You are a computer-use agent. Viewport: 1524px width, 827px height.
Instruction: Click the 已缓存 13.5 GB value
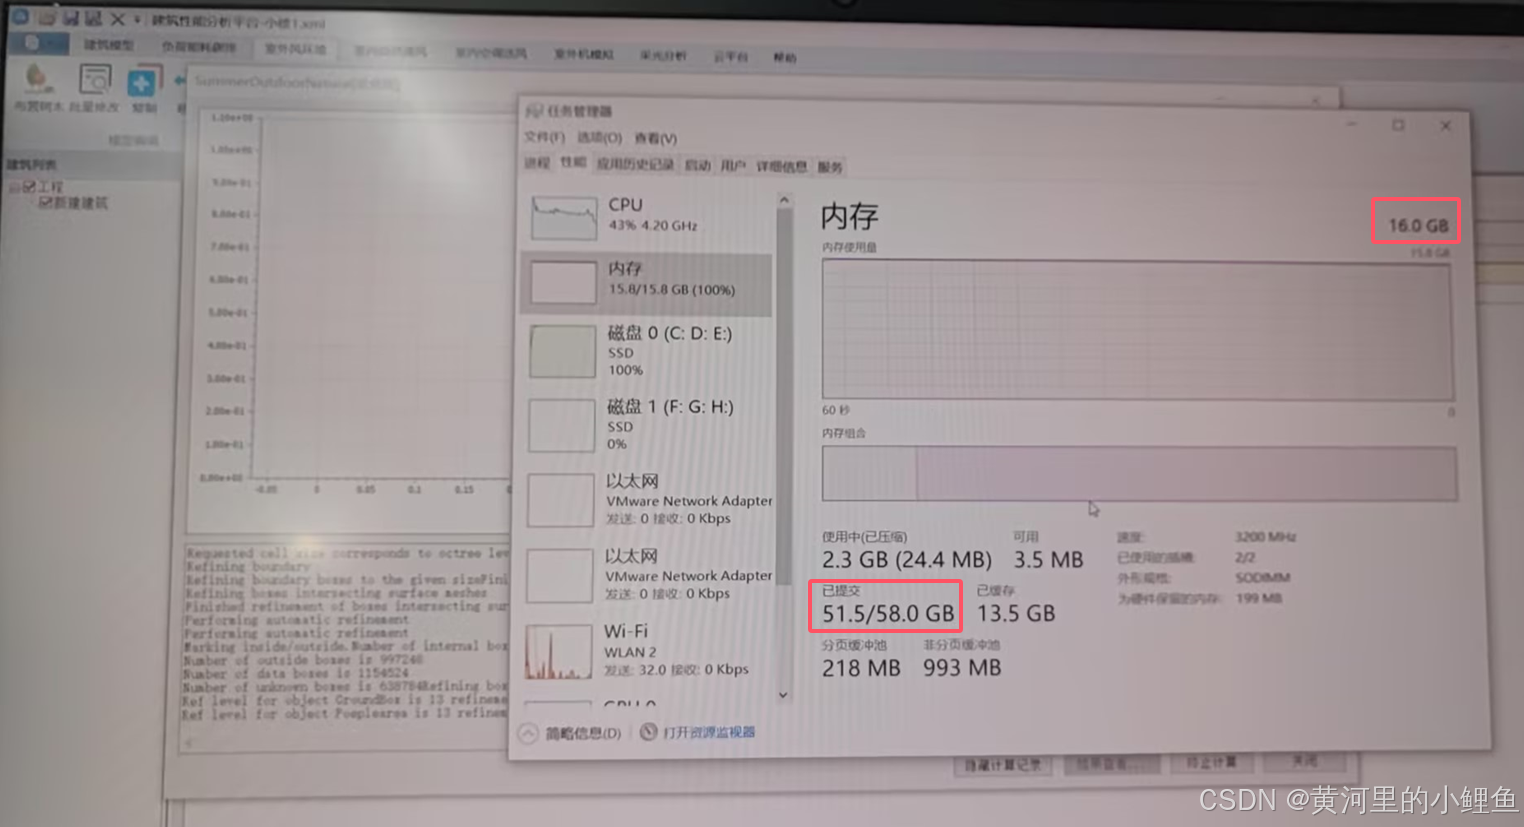1016,613
